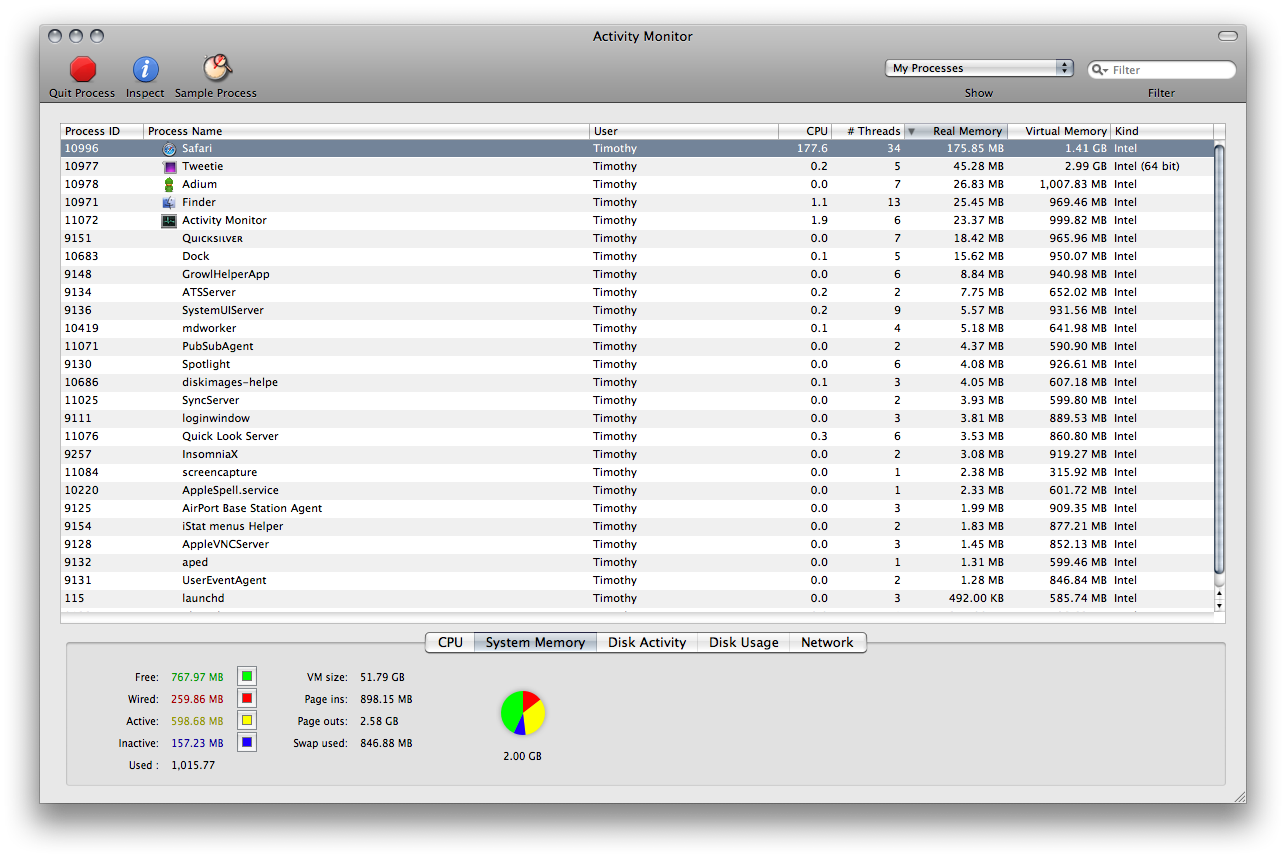Switch to the CPU tab

pyautogui.click(x=450, y=642)
